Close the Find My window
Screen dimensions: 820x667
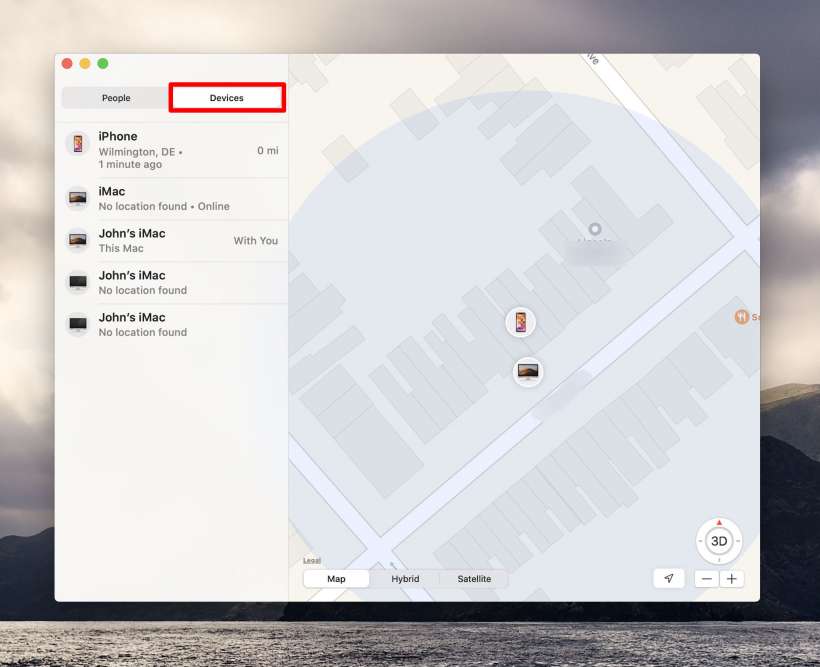[67, 63]
